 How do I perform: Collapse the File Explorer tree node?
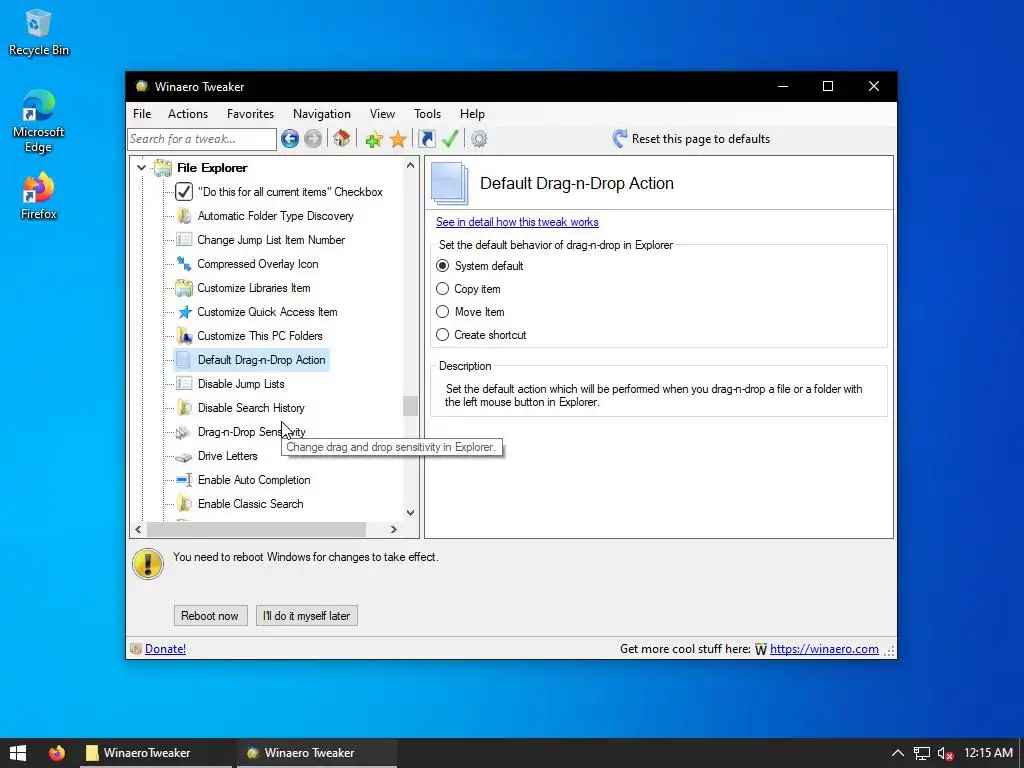141,168
